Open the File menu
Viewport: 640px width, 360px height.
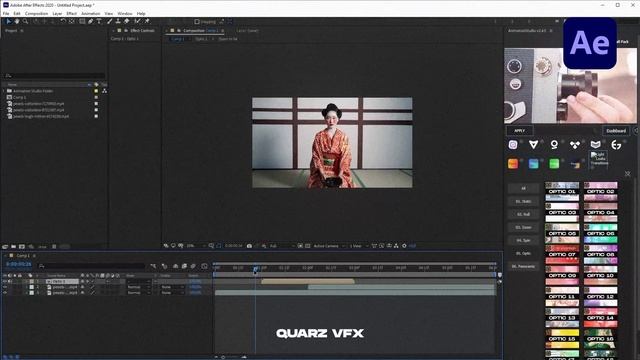[x=6, y=13]
